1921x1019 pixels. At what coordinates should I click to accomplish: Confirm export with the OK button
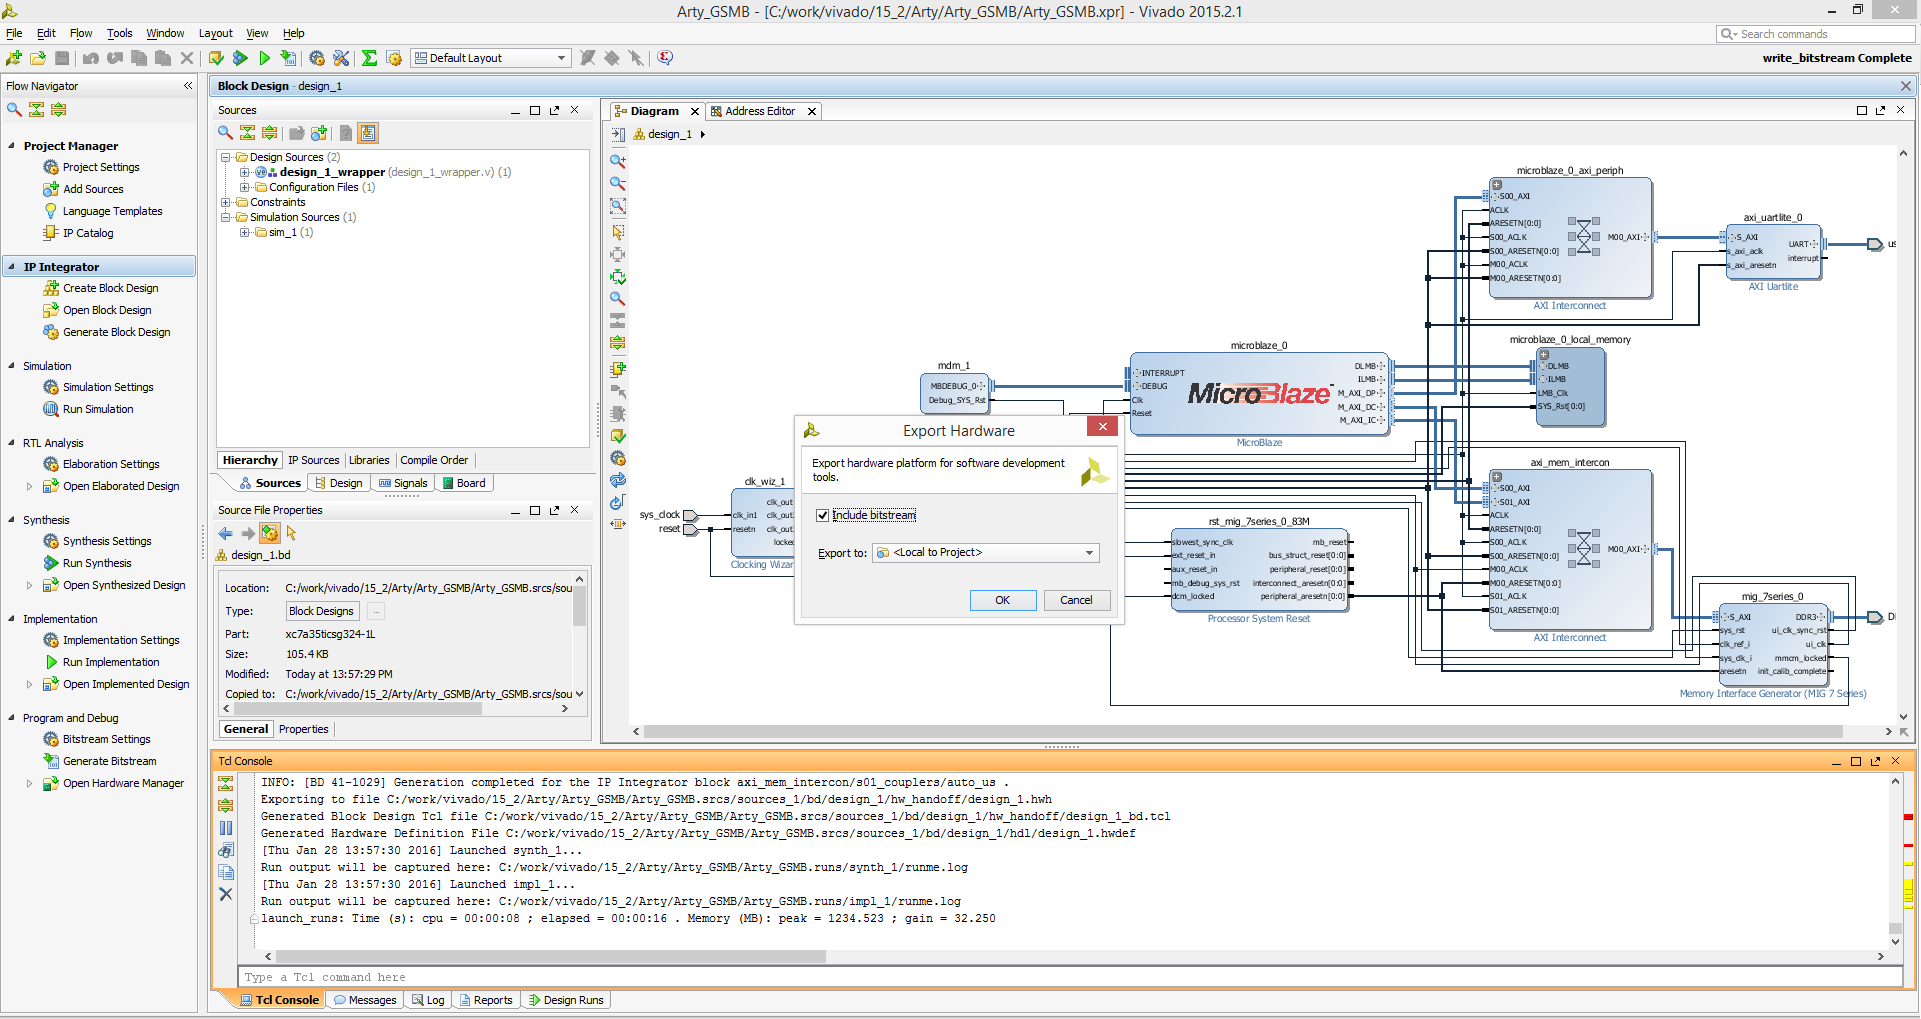[1003, 600]
